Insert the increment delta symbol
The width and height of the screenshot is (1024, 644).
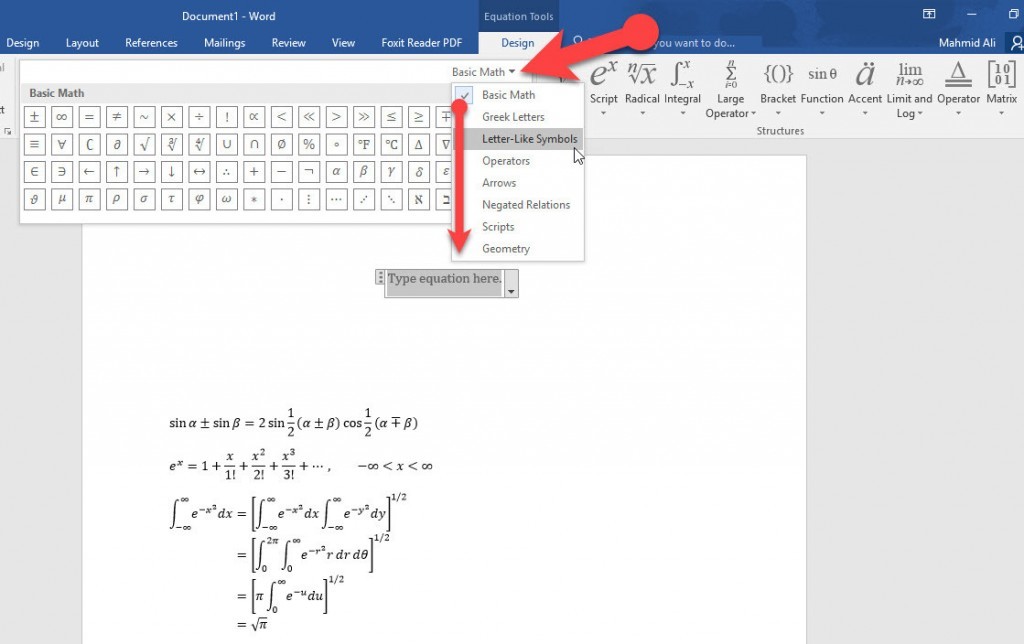click(x=419, y=144)
